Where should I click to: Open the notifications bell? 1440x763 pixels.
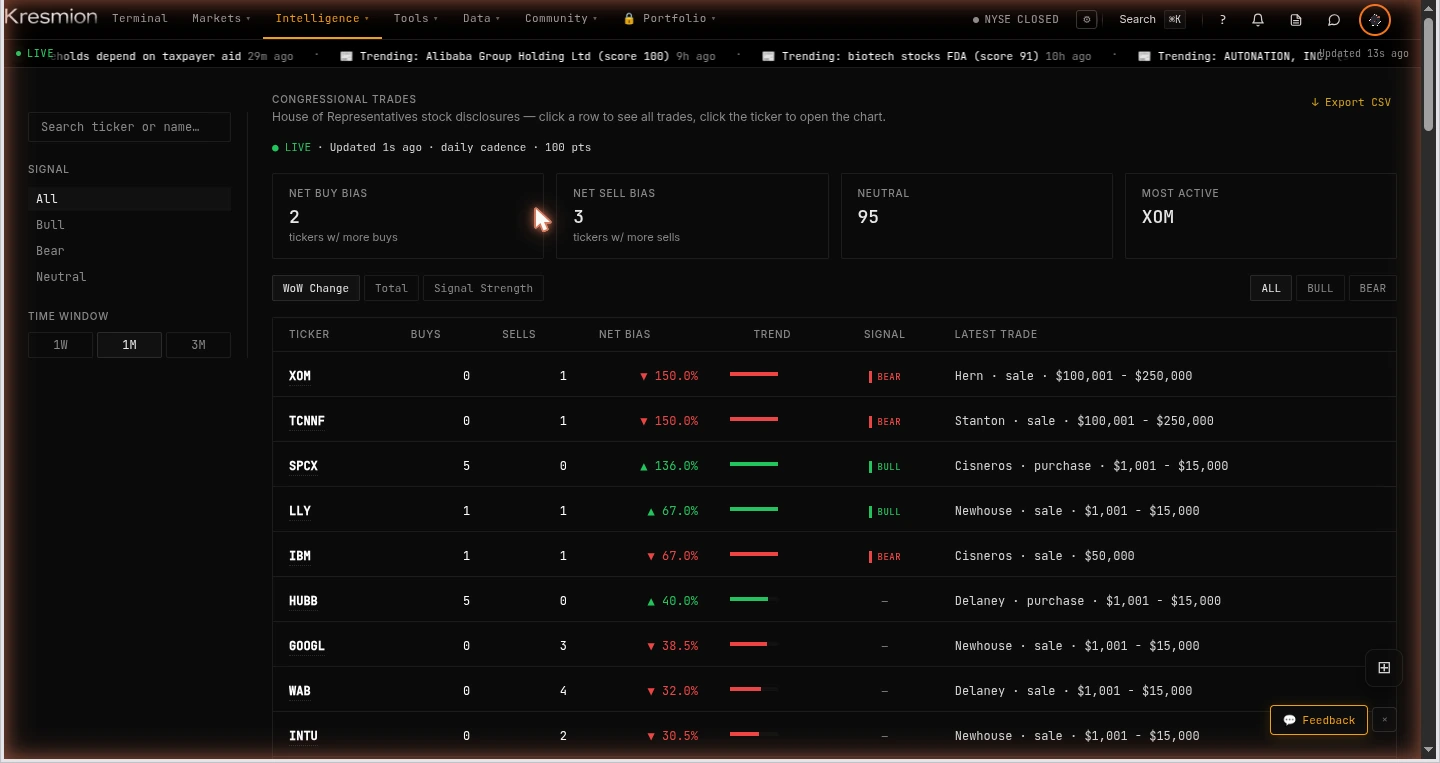click(x=1258, y=19)
